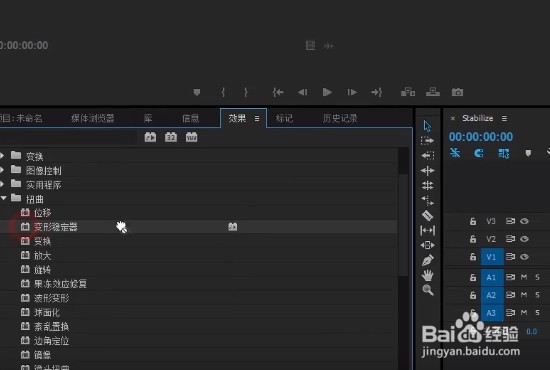Target the A3 audio track

point(492,313)
